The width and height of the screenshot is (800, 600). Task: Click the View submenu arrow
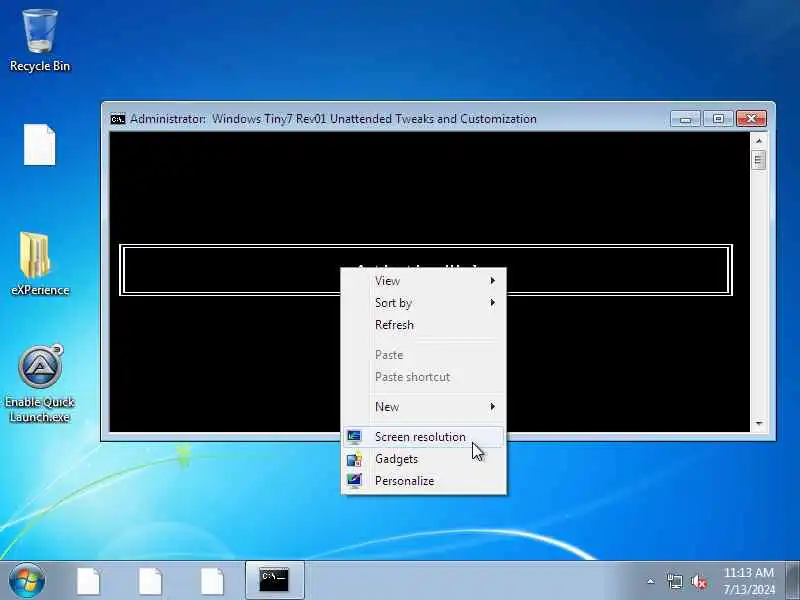492,281
